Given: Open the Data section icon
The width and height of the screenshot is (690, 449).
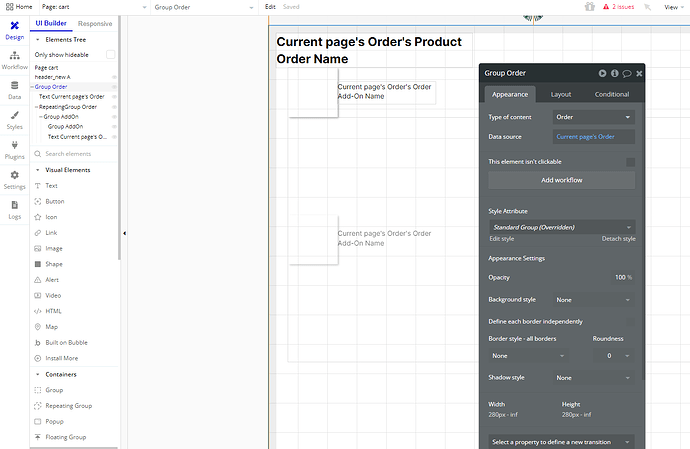Looking at the screenshot, I should 15,85.
